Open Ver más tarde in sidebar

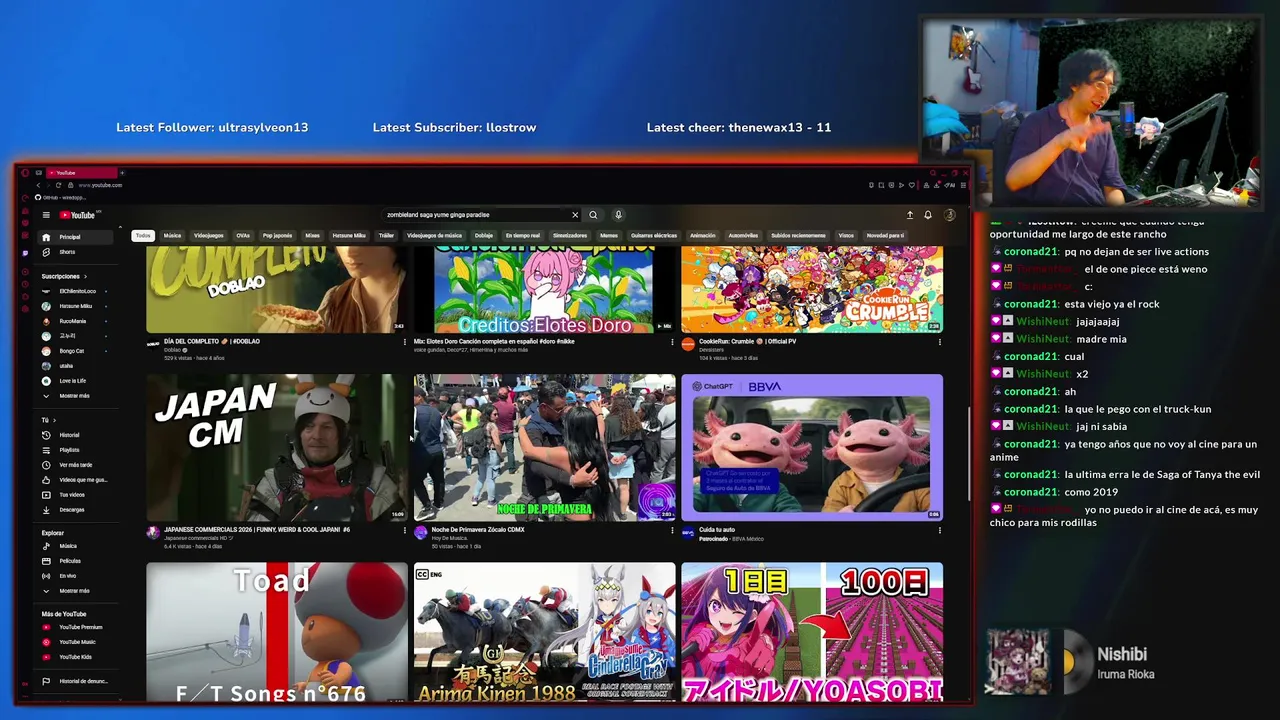(76, 465)
